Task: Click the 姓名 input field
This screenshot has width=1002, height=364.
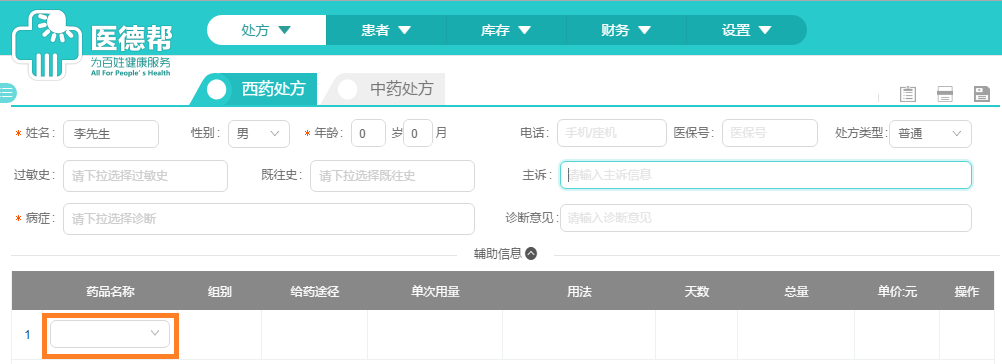Action: click(x=111, y=133)
